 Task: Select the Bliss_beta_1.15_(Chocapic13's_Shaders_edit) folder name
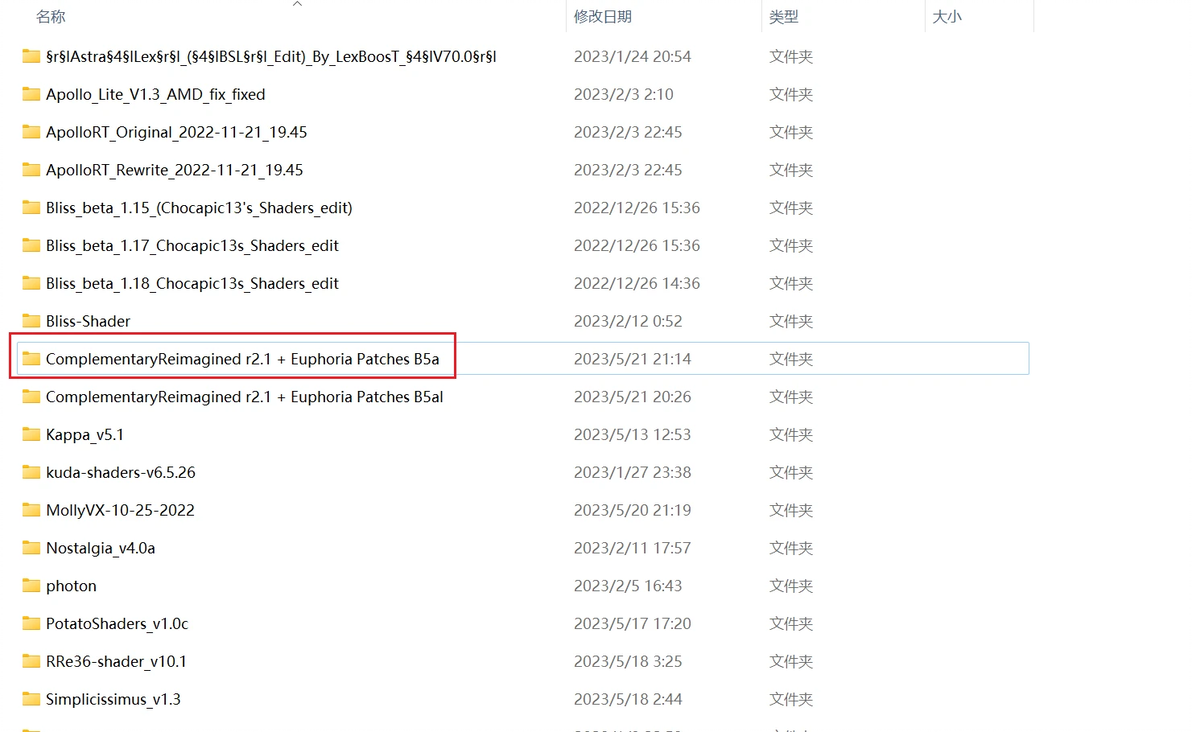pyautogui.click(x=199, y=208)
